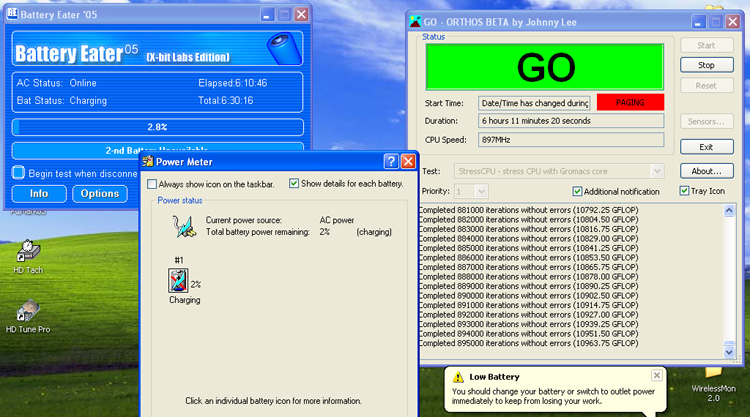The image size is (750, 417).
Task: Click the HD Tune Pro desktop icon
Action: coord(28,316)
